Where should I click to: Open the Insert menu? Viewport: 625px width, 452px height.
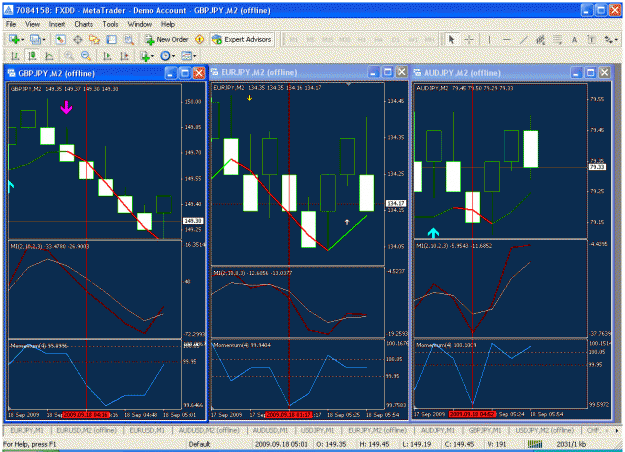pos(57,24)
